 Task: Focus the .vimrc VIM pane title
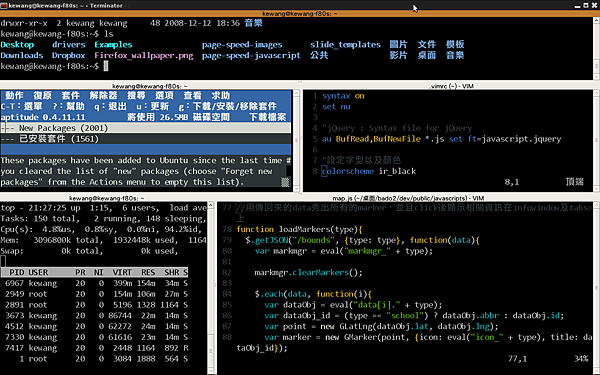tap(452, 86)
